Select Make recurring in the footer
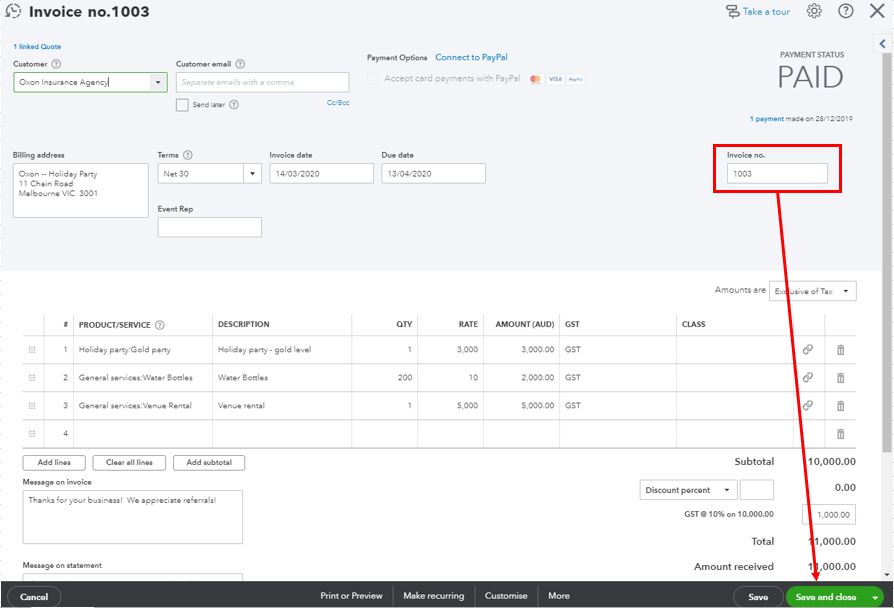 pos(433,596)
